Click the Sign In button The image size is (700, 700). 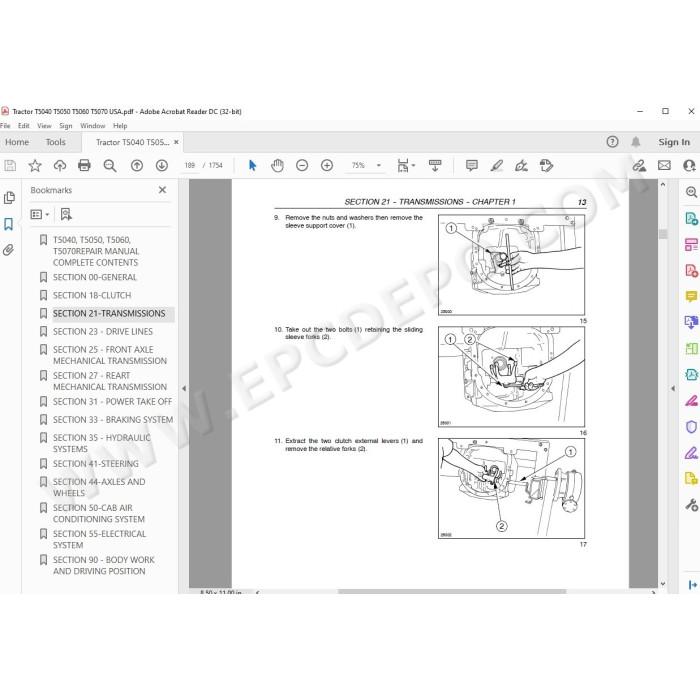coord(674,142)
